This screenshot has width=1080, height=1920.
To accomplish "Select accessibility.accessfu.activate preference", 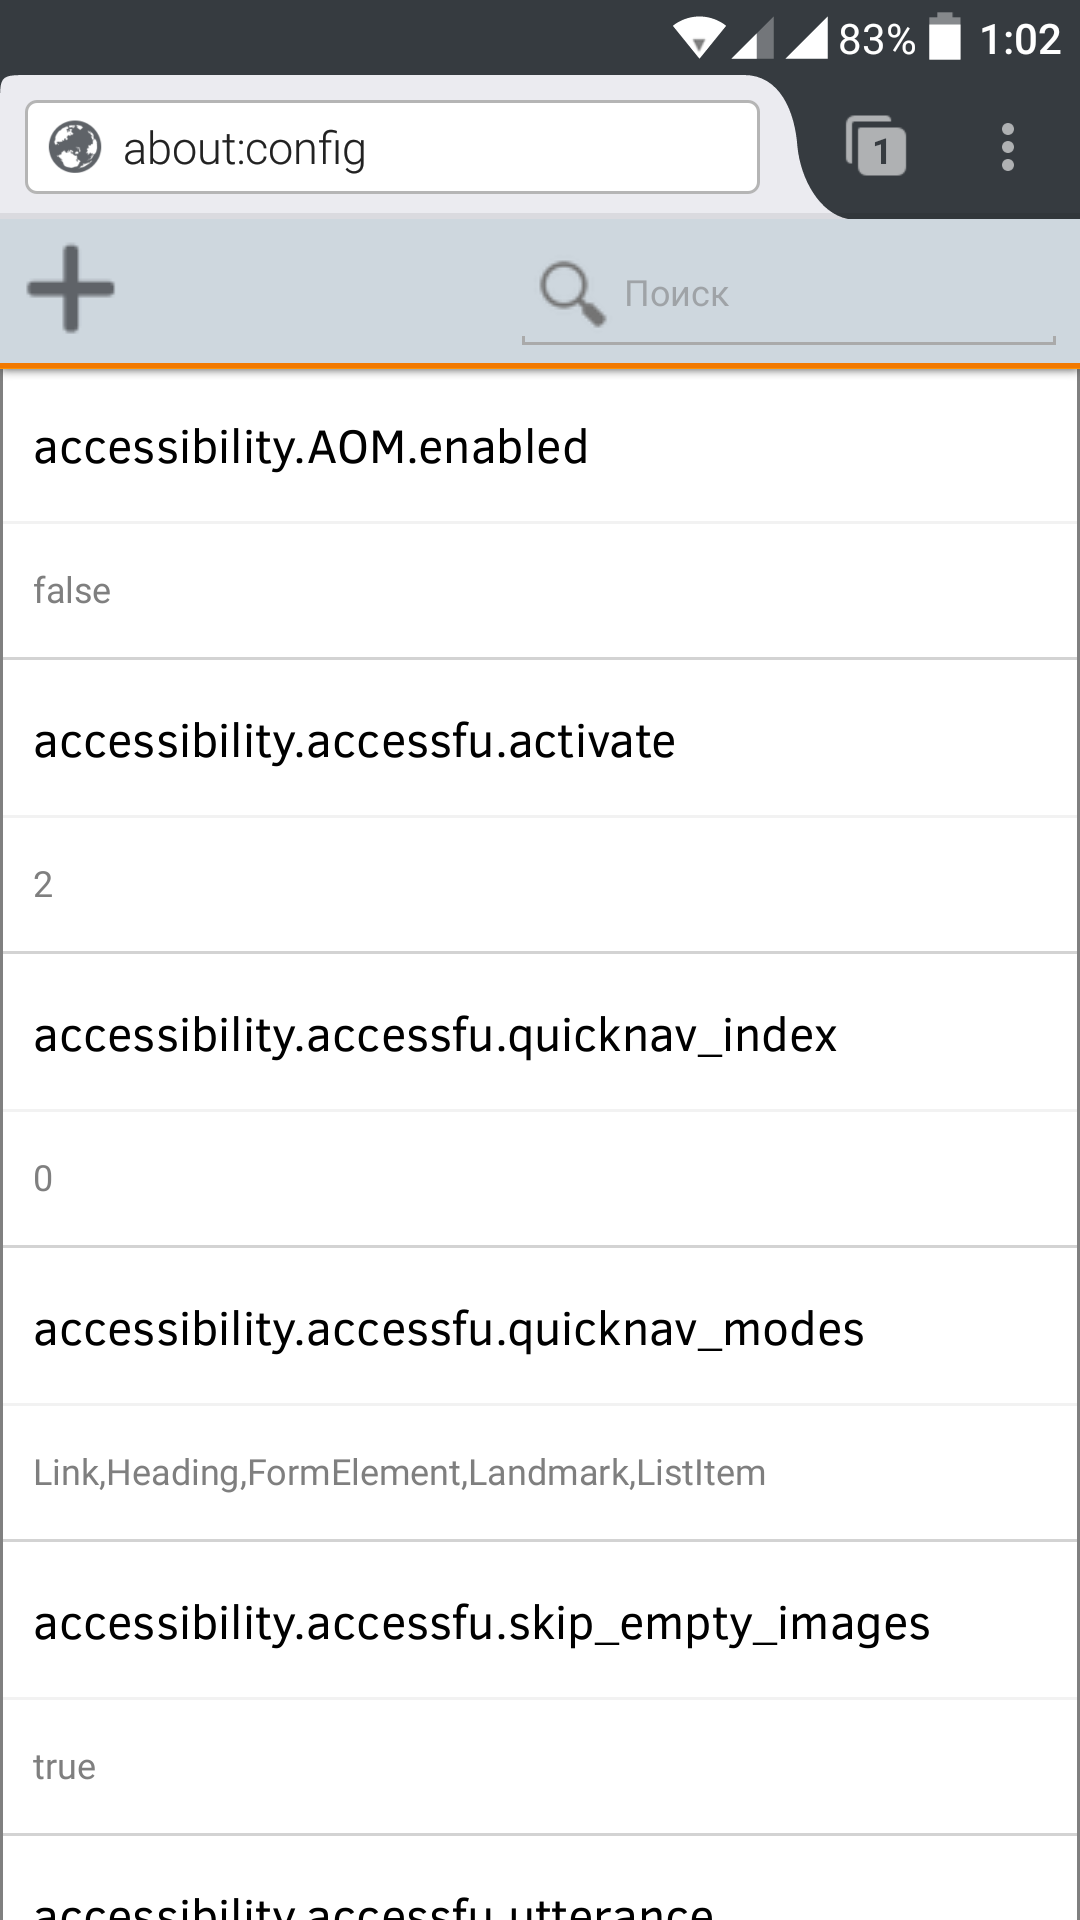I will pyautogui.click(x=354, y=741).
